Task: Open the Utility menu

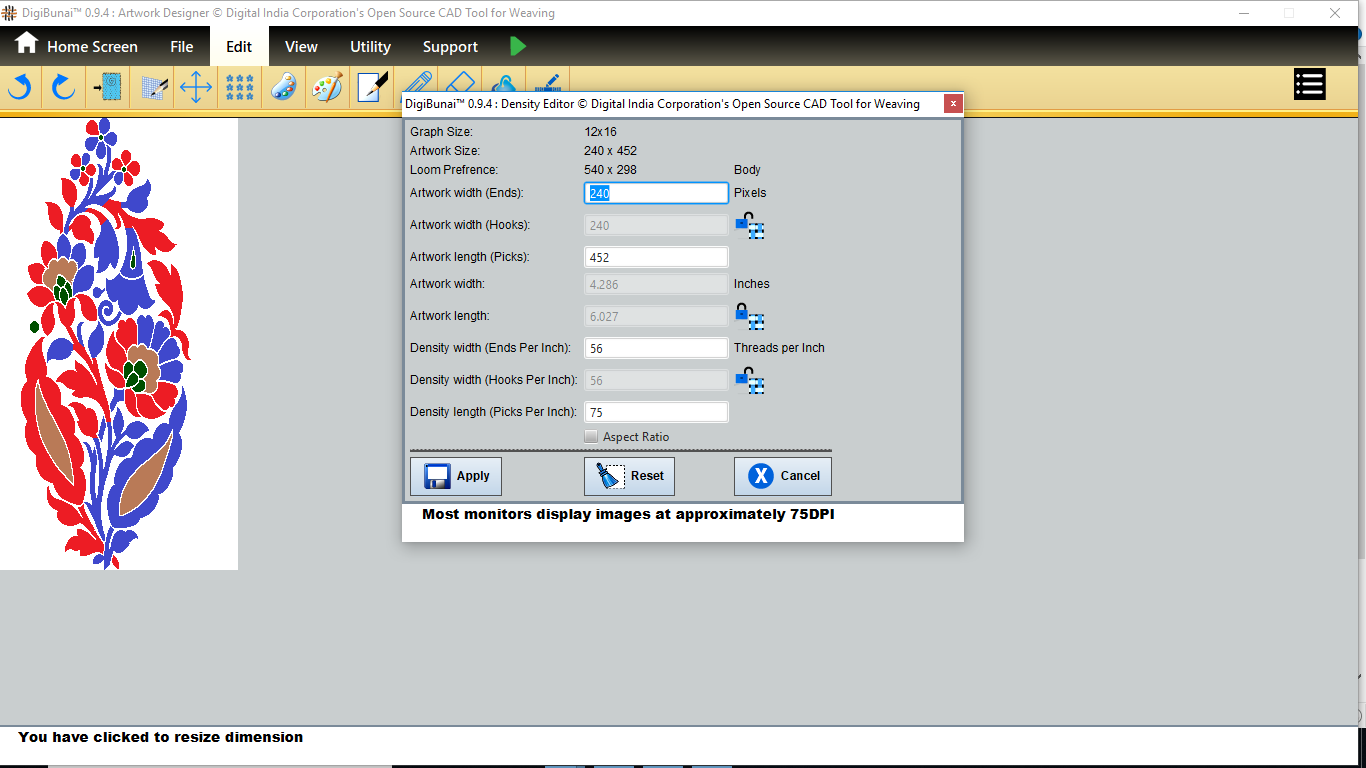Action: pyautogui.click(x=370, y=47)
